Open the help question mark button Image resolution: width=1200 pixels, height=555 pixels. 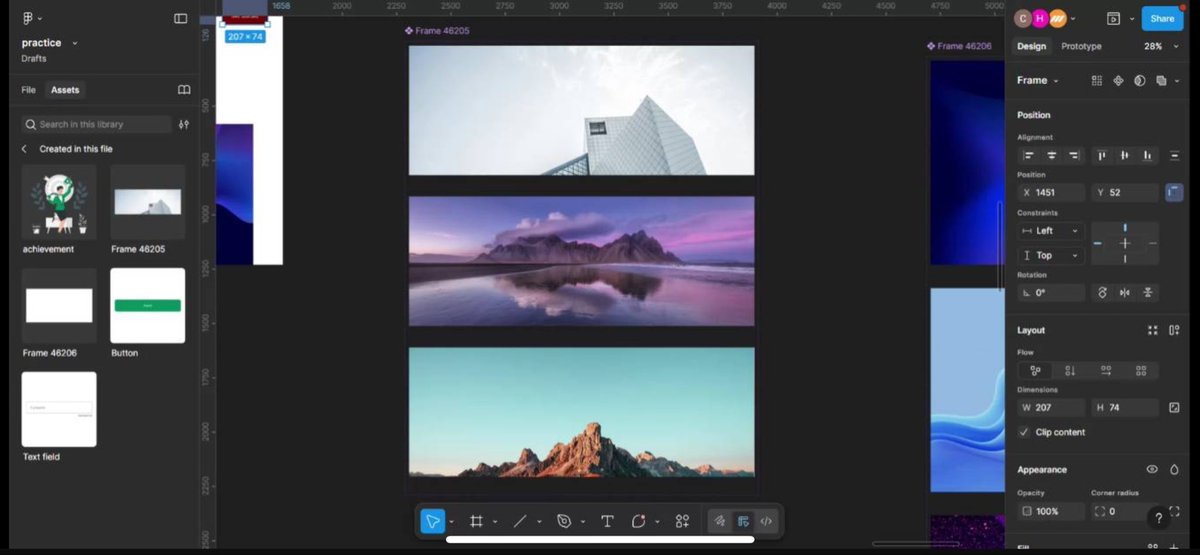1158,518
